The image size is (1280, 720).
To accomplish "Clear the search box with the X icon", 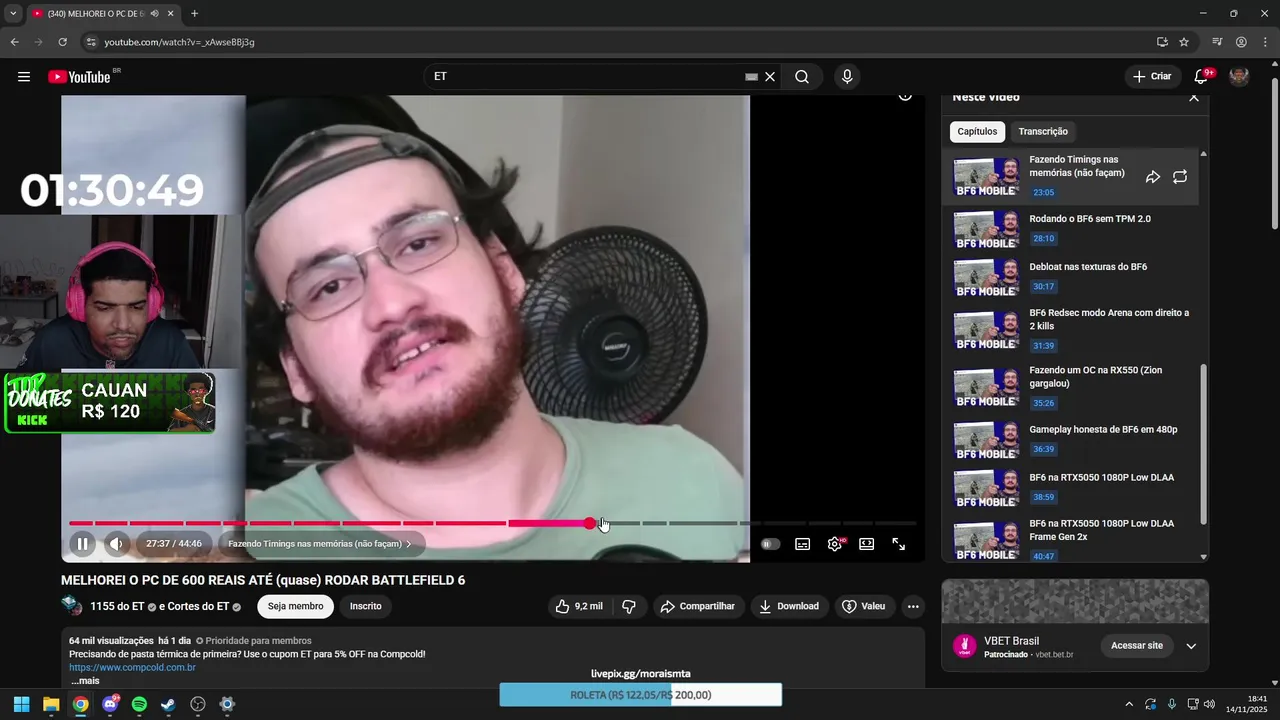I will tap(770, 77).
